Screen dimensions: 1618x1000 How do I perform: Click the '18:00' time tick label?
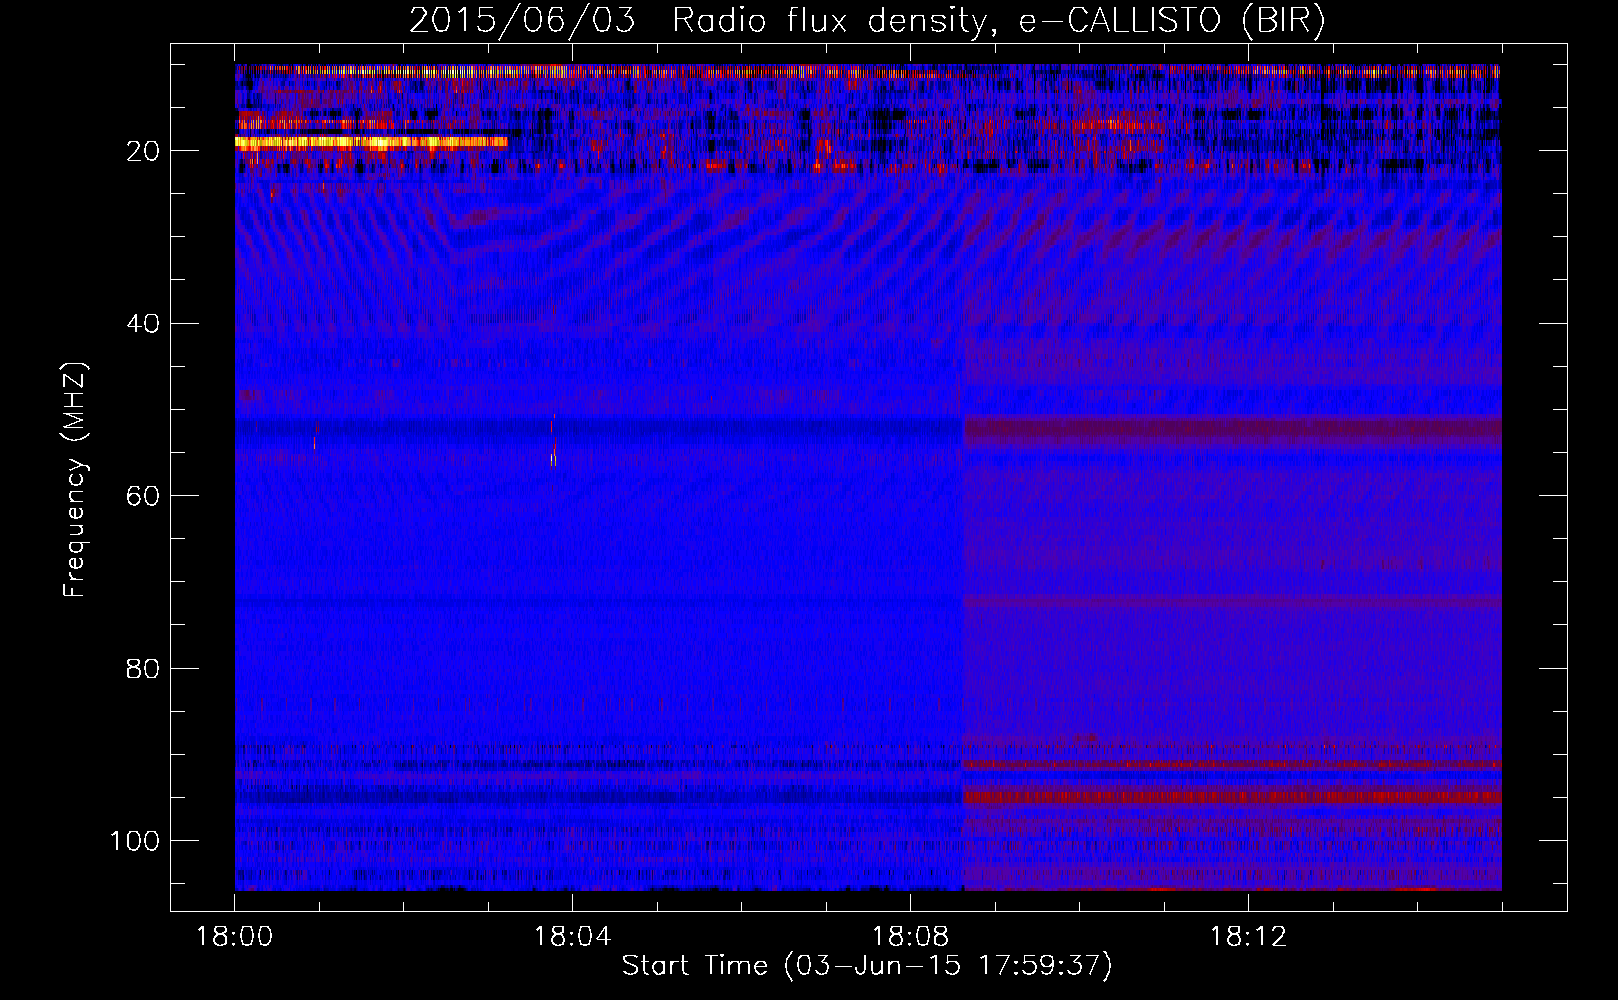tap(234, 936)
